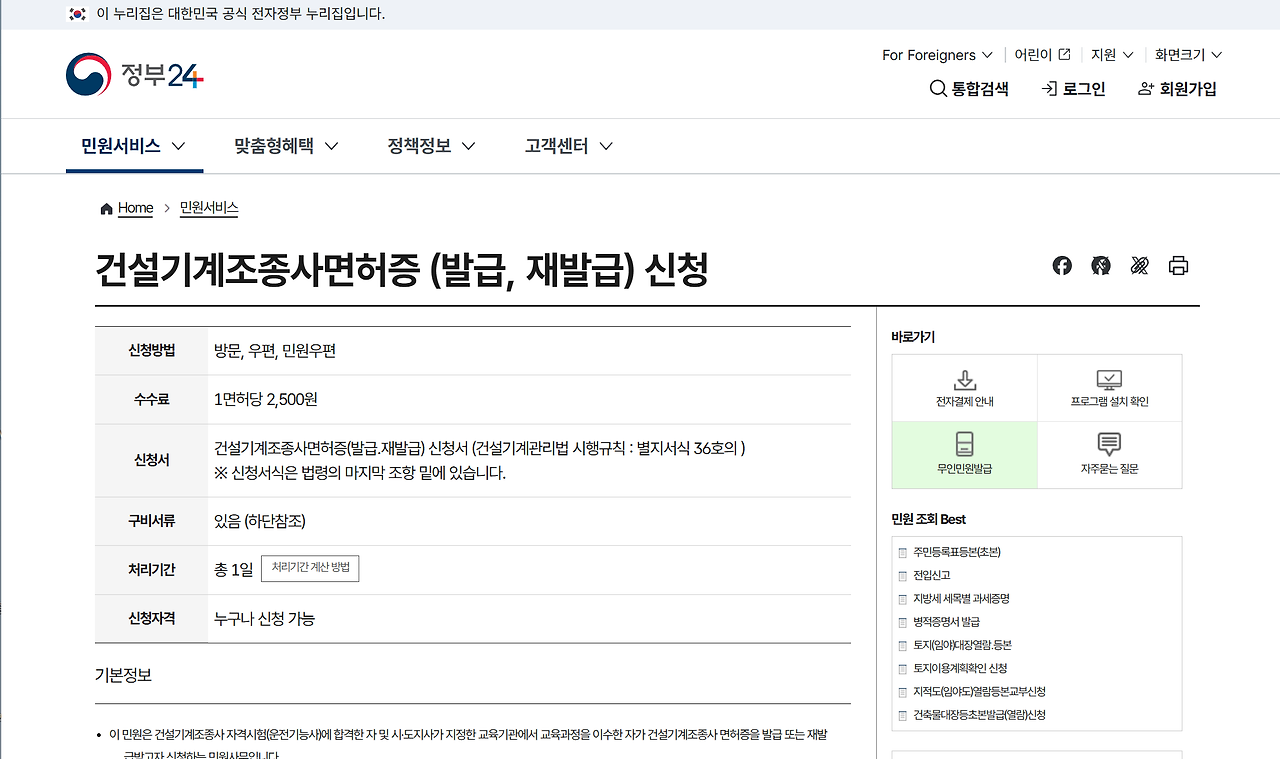Click the Home house icon in breadcrumb
Image resolution: width=1280 pixels, height=759 pixels.
(x=107, y=208)
